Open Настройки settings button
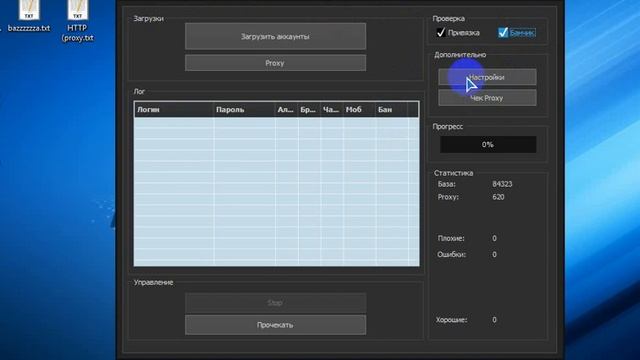 (487, 77)
